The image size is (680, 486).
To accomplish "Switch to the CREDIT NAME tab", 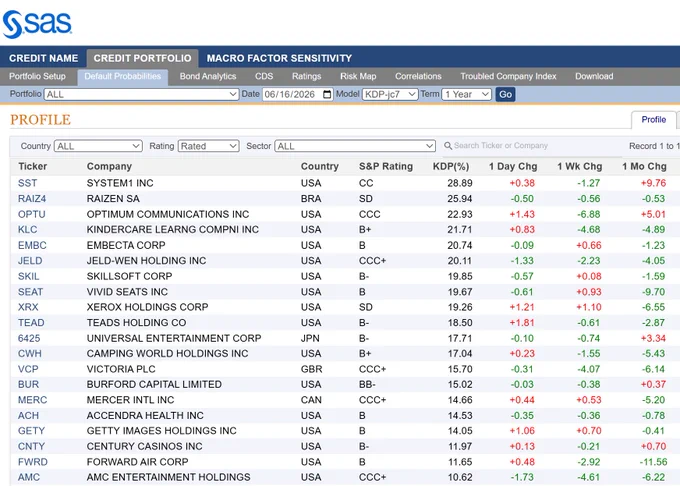I will pyautogui.click(x=43, y=58).
